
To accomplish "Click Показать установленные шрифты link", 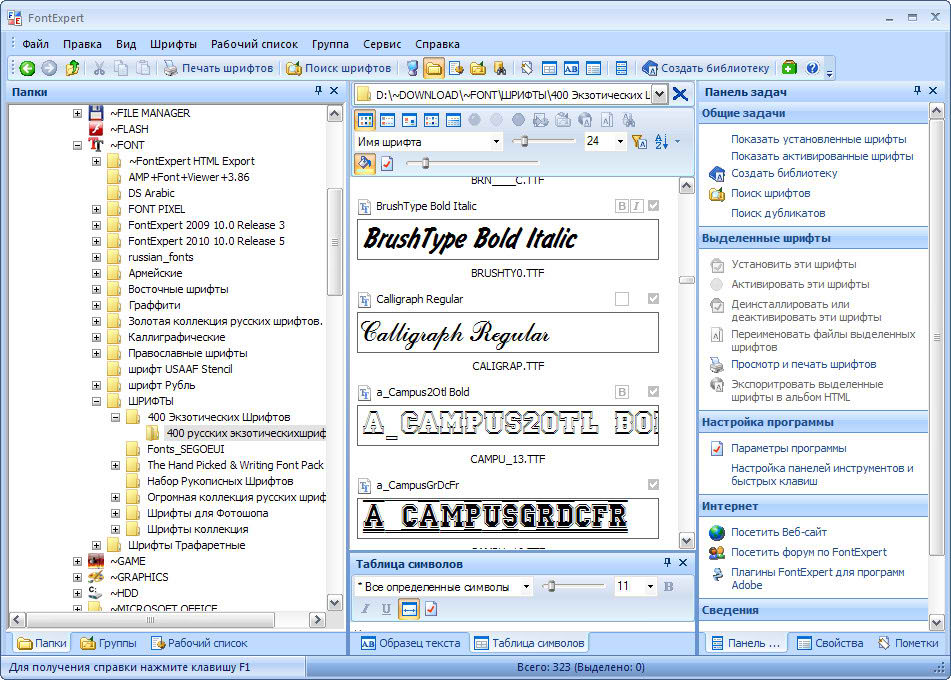I will [818, 139].
